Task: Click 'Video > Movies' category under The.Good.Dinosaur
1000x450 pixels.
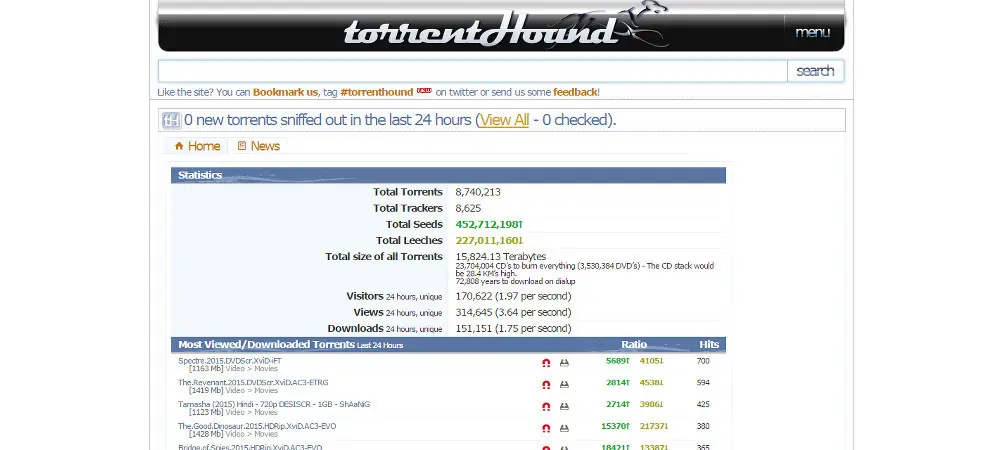Action: click(x=252, y=433)
